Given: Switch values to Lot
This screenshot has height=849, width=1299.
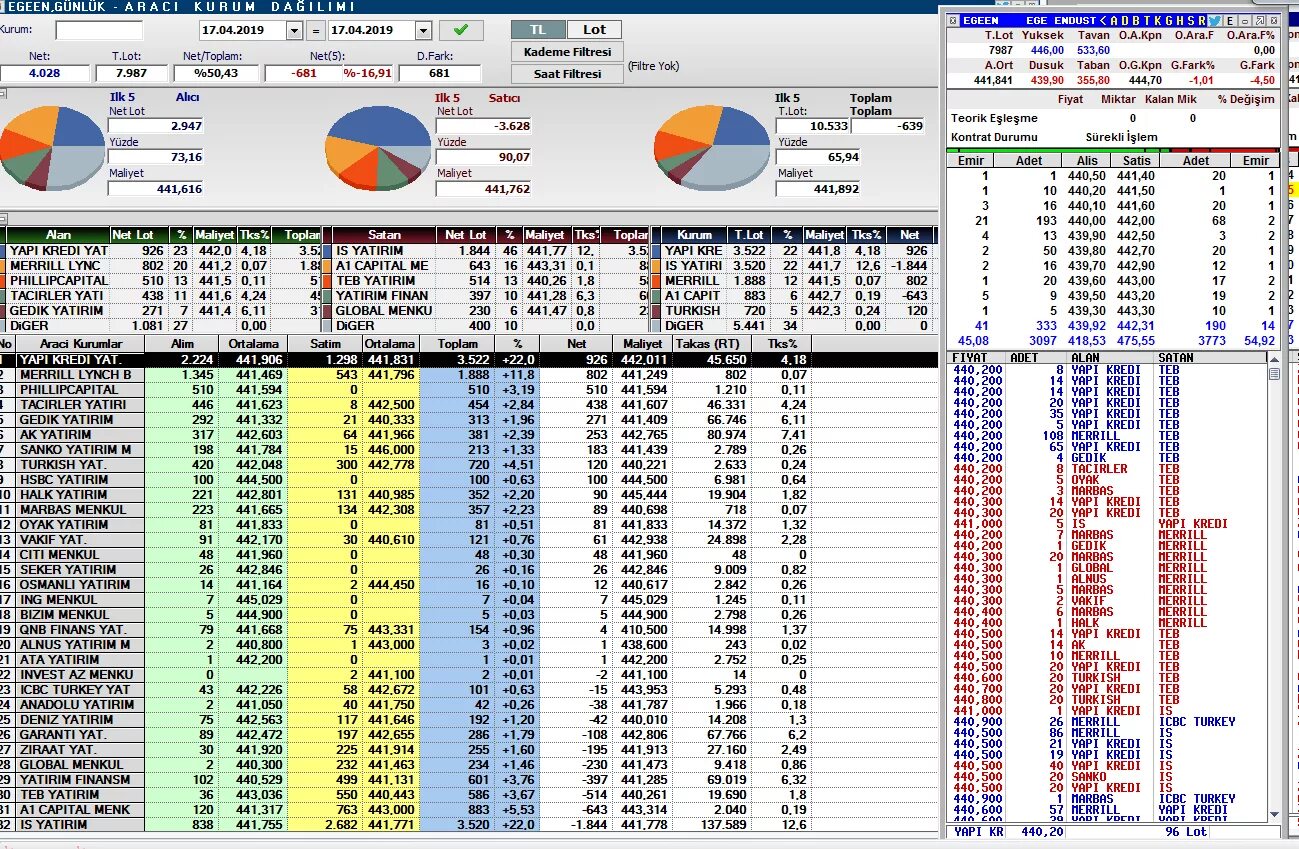Looking at the screenshot, I should [594, 29].
